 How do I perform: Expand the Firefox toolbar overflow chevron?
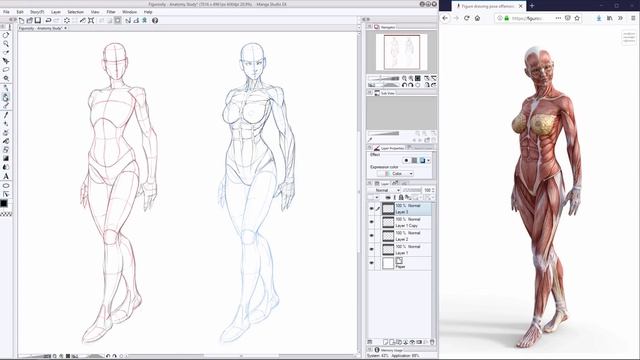tap(620, 18)
